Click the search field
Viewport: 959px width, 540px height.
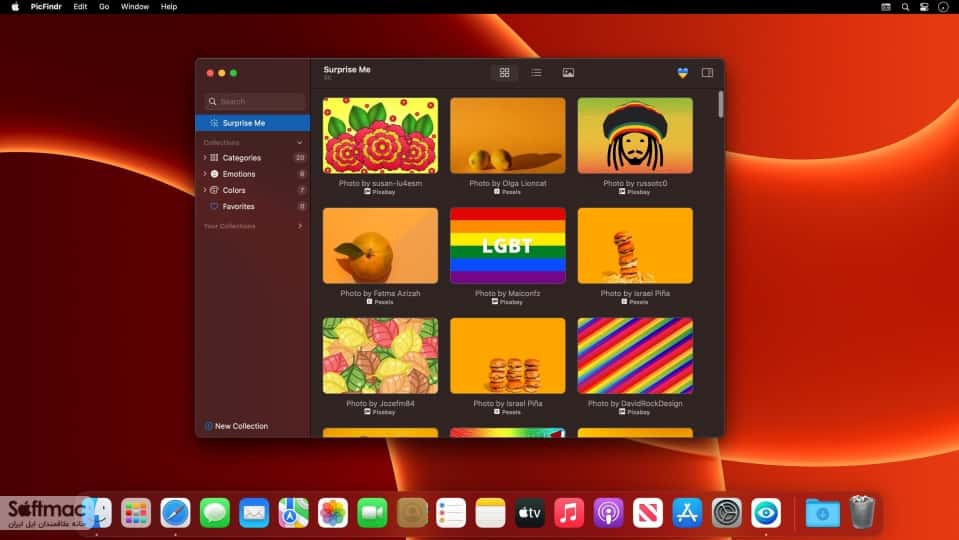(x=254, y=102)
